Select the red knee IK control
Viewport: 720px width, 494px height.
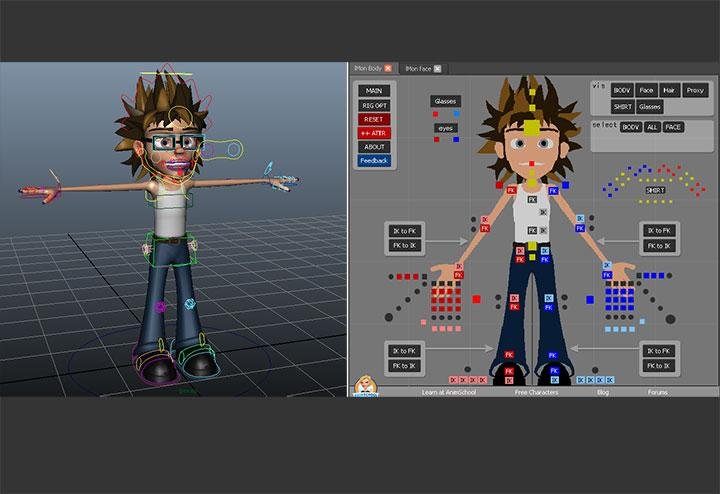pyautogui.click(x=514, y=298)
